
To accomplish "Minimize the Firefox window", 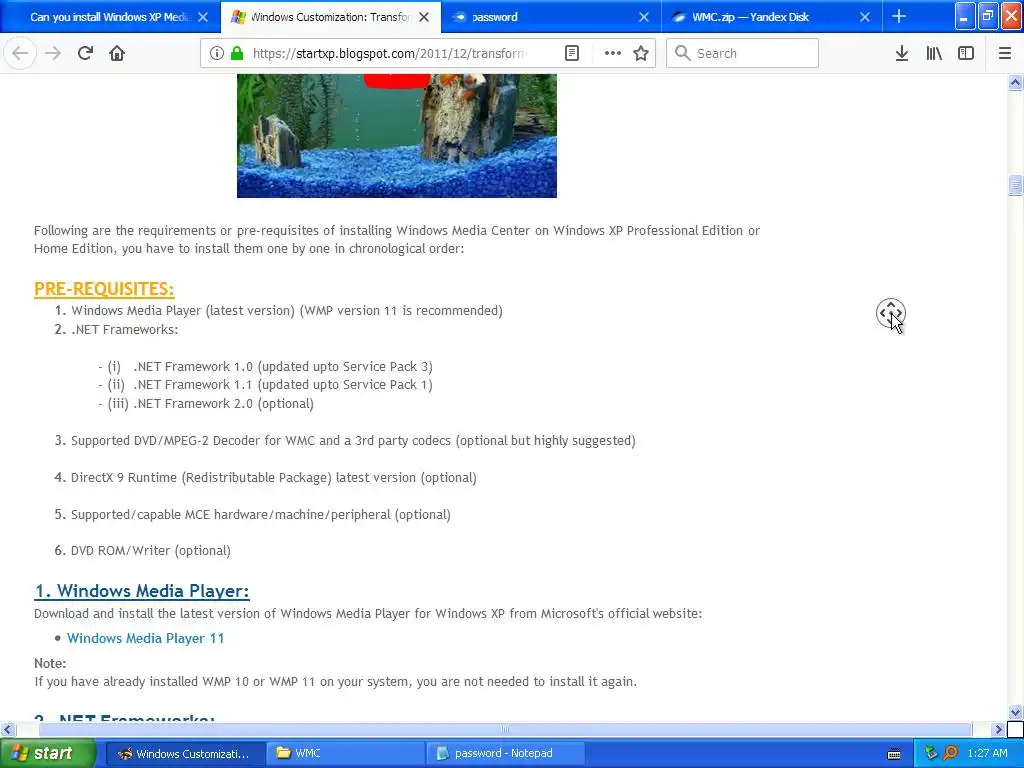I will click(x=965, y=16).
